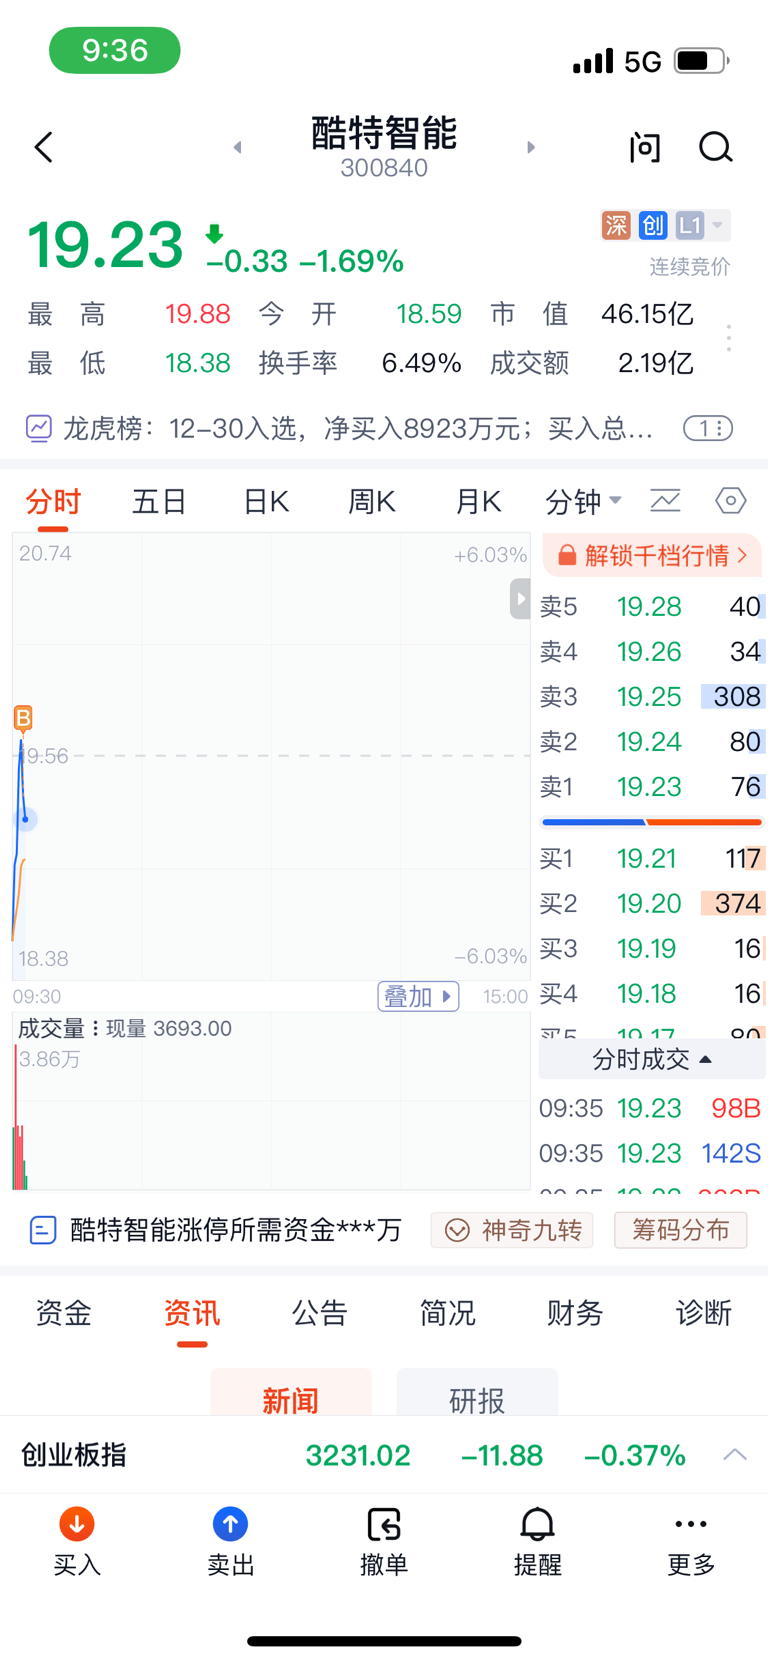
Task: Select the 月K chart tab
Action: [x=478, y=501]
